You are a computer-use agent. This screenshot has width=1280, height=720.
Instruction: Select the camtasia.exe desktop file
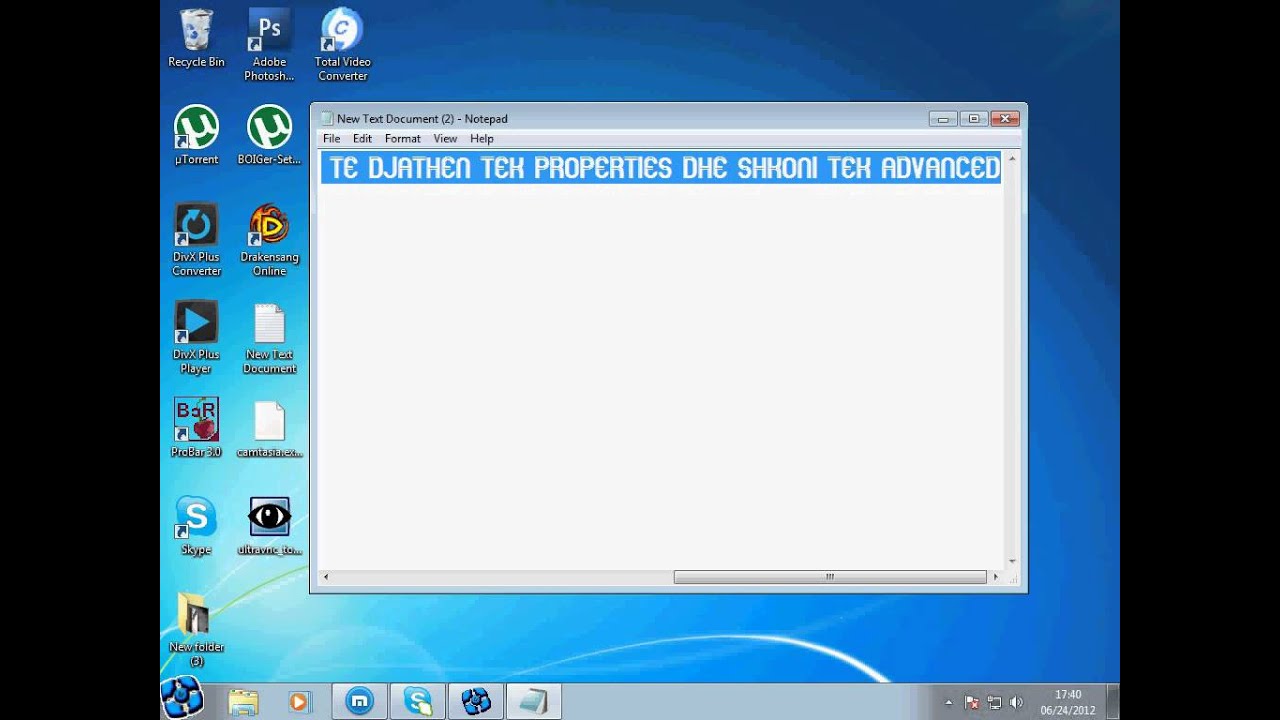269,428
